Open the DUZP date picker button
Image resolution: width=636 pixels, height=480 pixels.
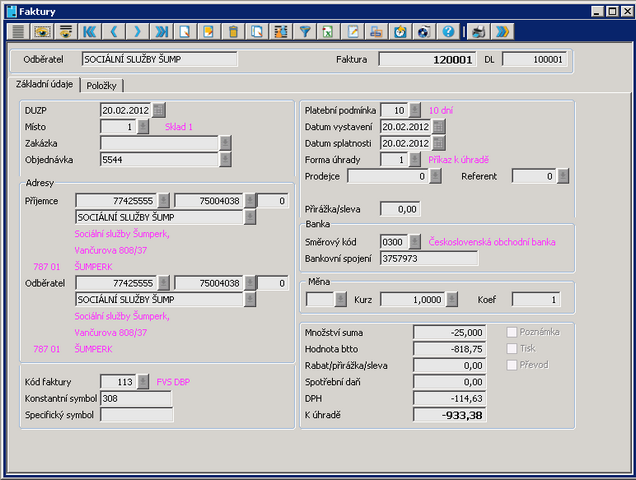158,110
